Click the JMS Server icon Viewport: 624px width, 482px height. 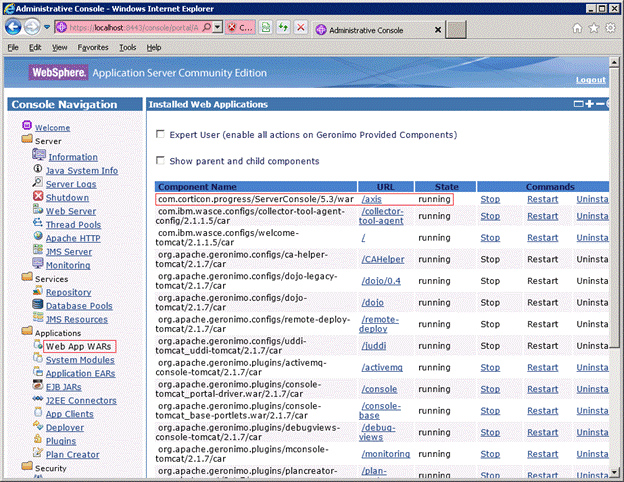(x=38, y=250)
